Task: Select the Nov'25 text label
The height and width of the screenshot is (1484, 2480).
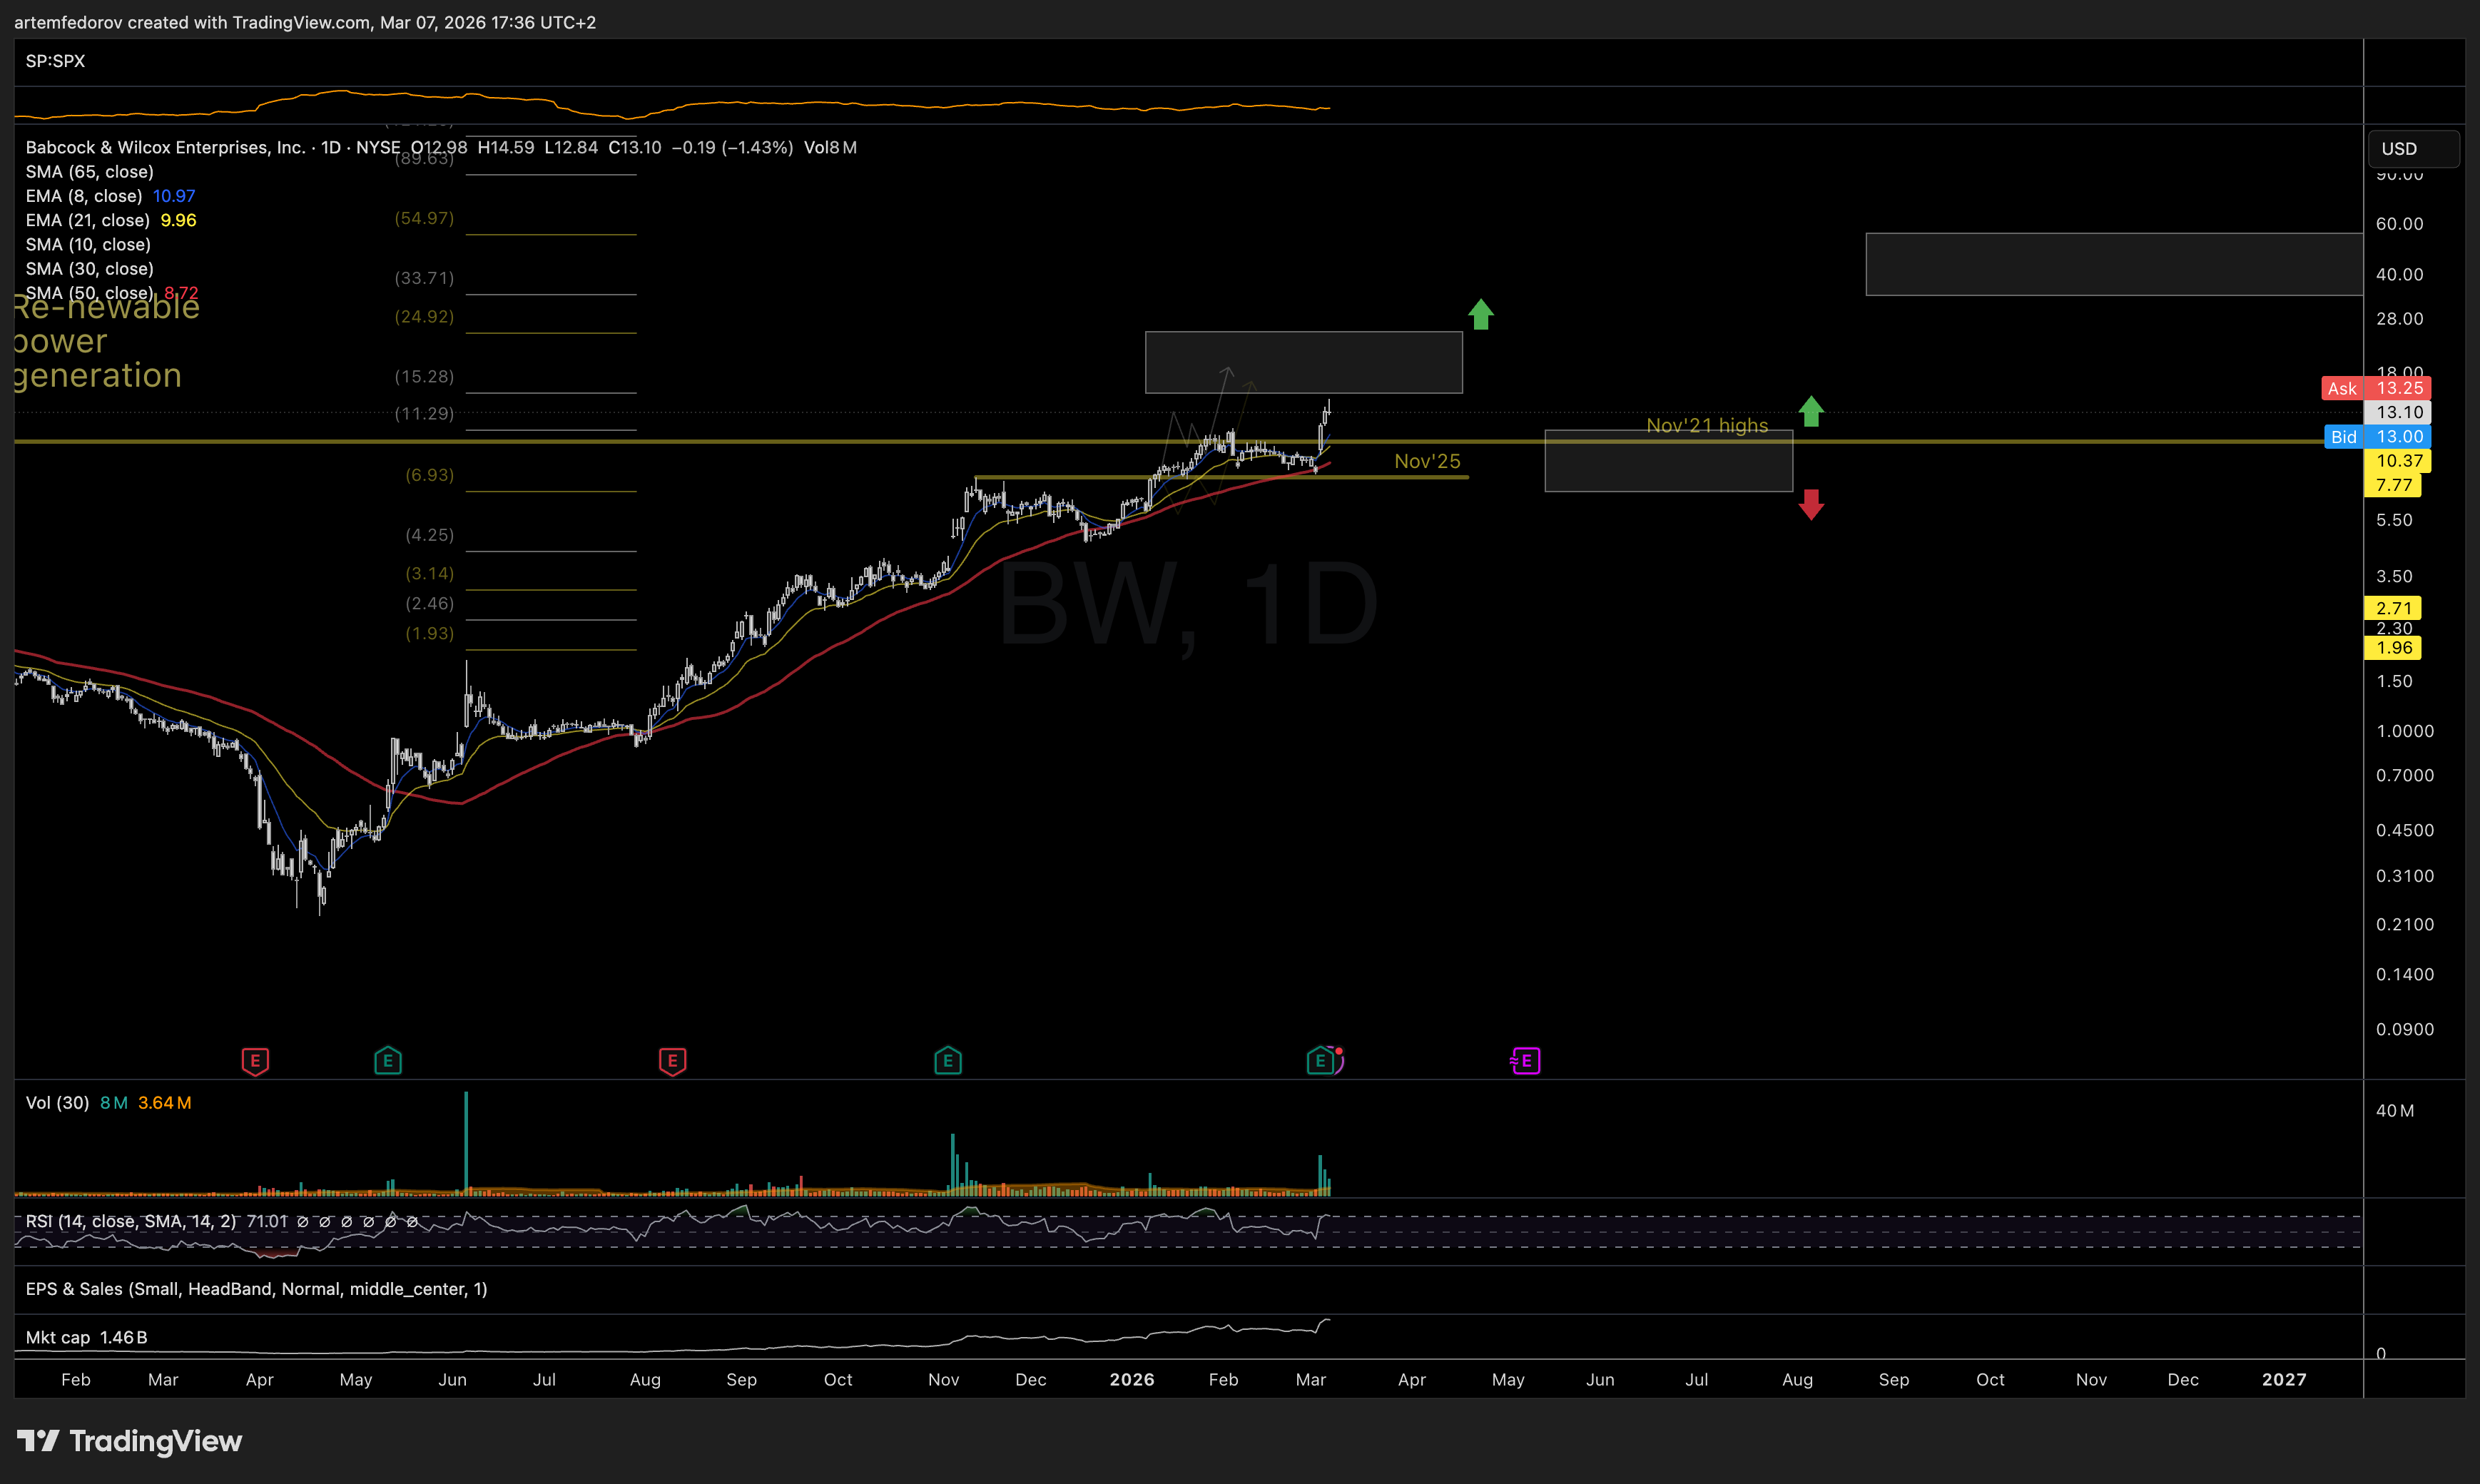Action: [1427, 462]
